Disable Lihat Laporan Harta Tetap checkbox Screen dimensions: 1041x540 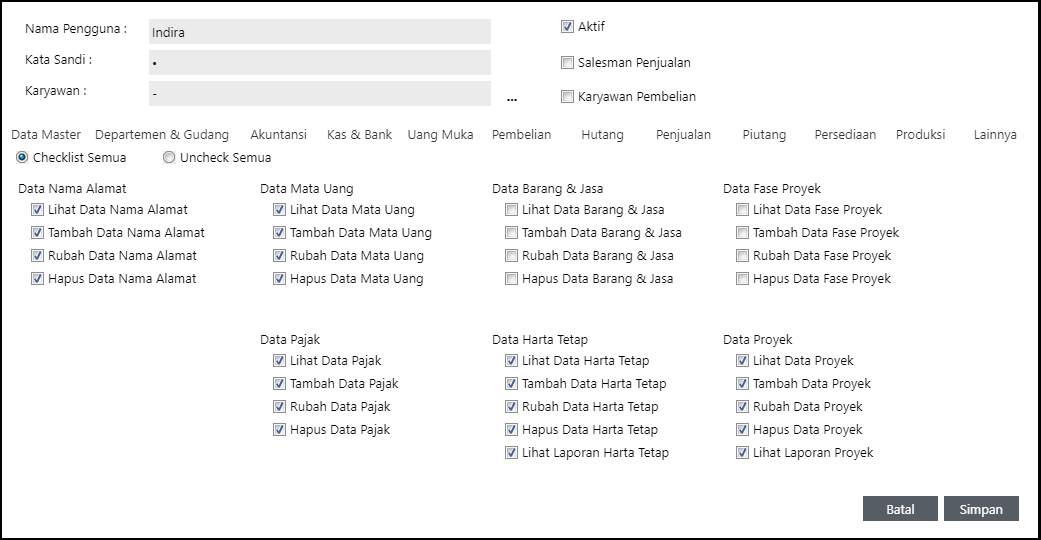[511, 453]
